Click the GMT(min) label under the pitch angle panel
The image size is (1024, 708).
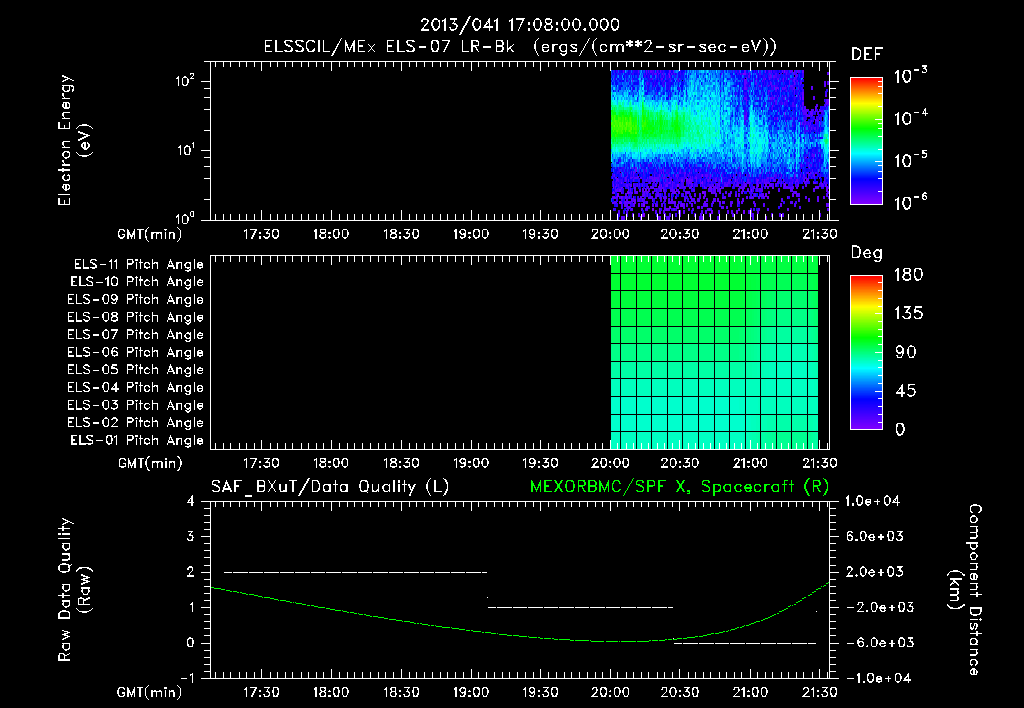click(x=150, y=464)
